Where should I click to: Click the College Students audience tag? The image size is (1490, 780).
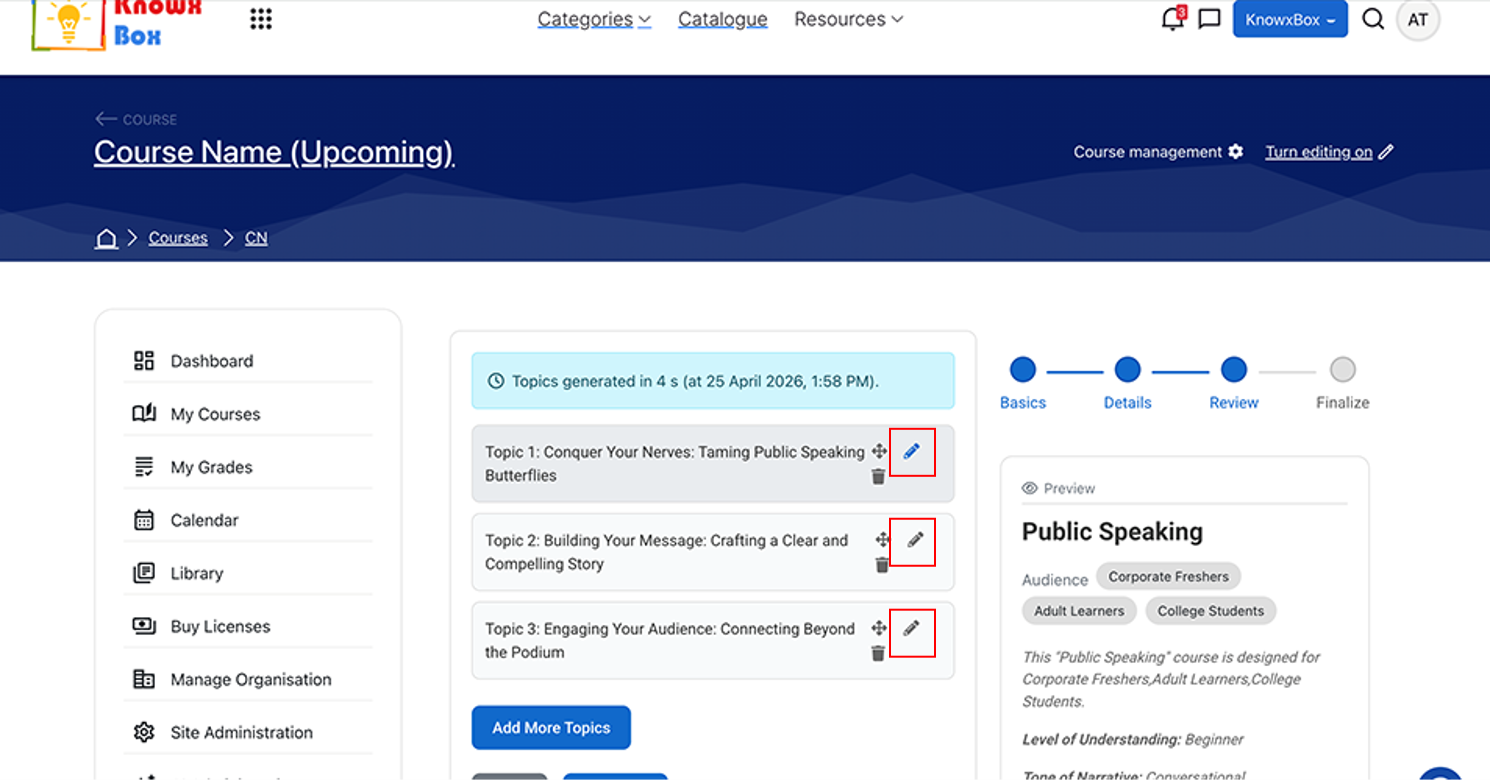point(1210,611)
